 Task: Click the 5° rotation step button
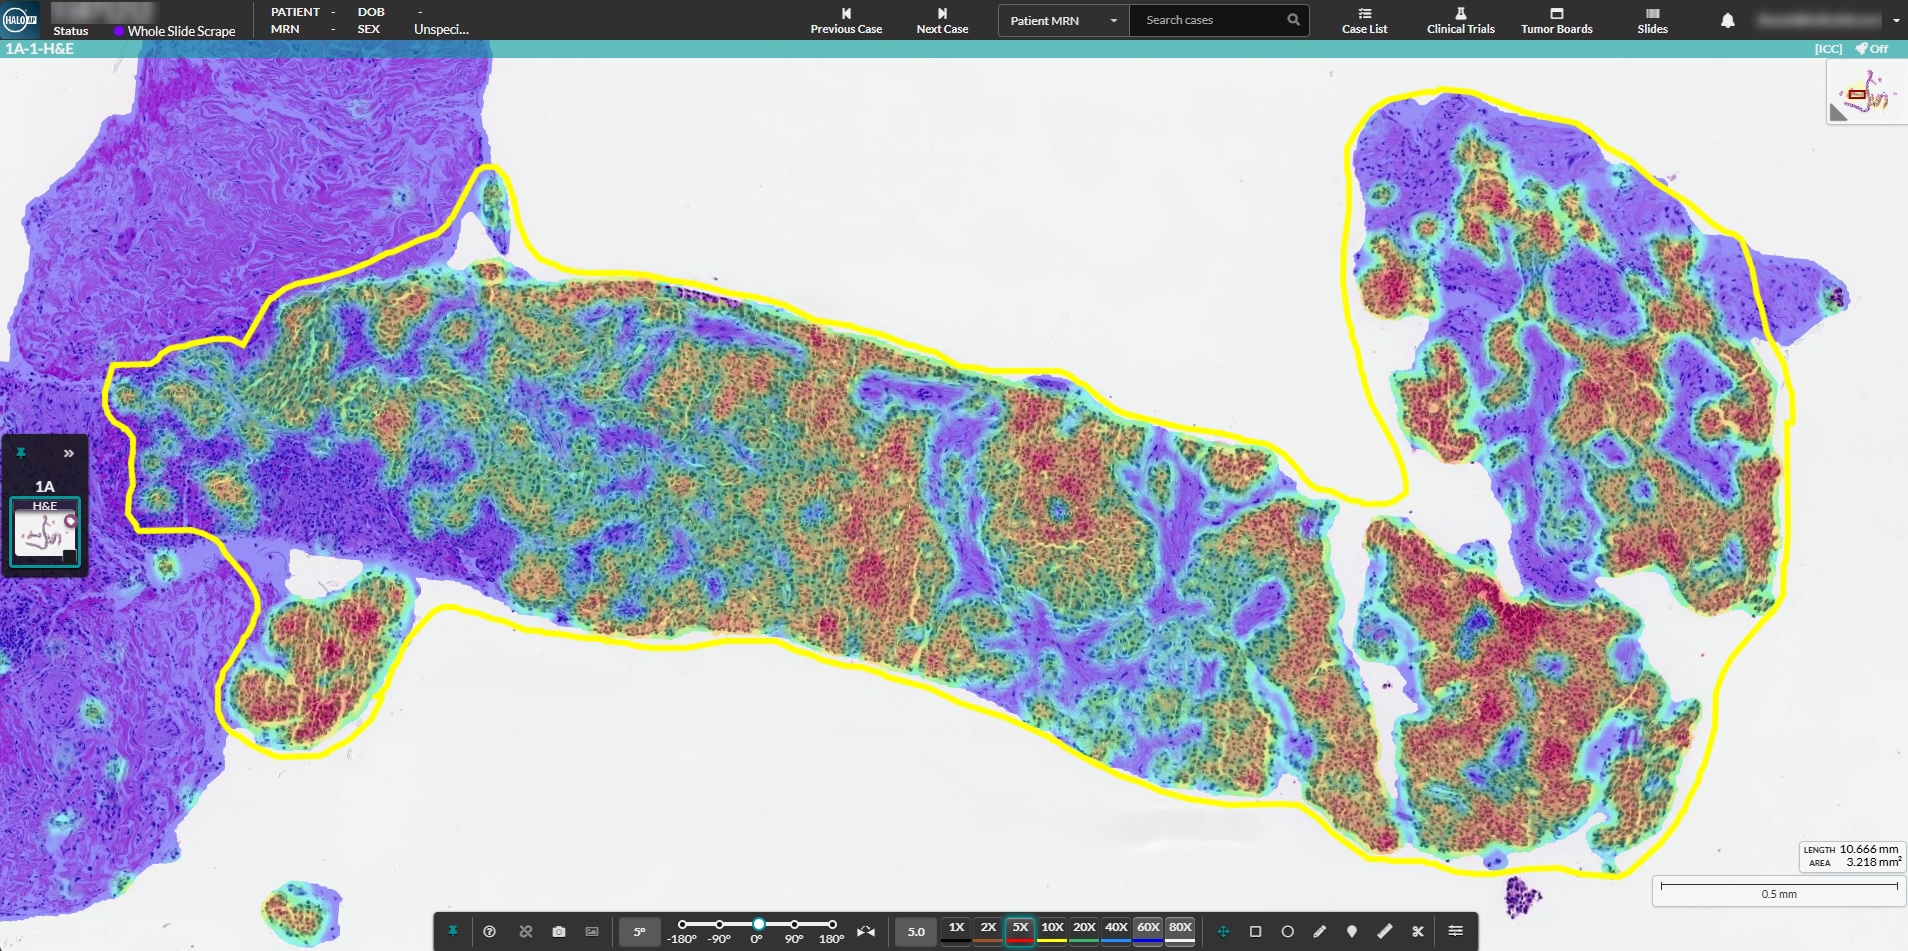pos(639,932)
